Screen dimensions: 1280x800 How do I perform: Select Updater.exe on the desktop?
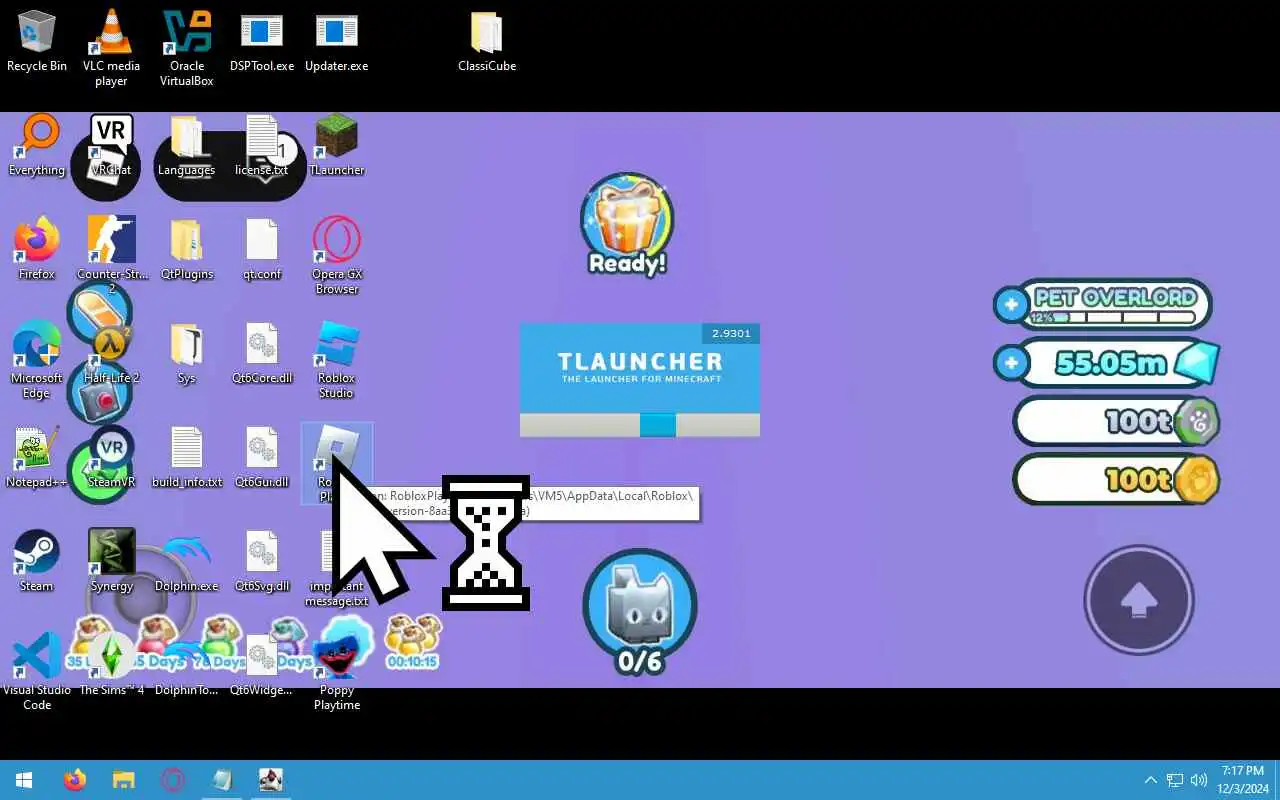pyautogui.click(x=336, y=42)
